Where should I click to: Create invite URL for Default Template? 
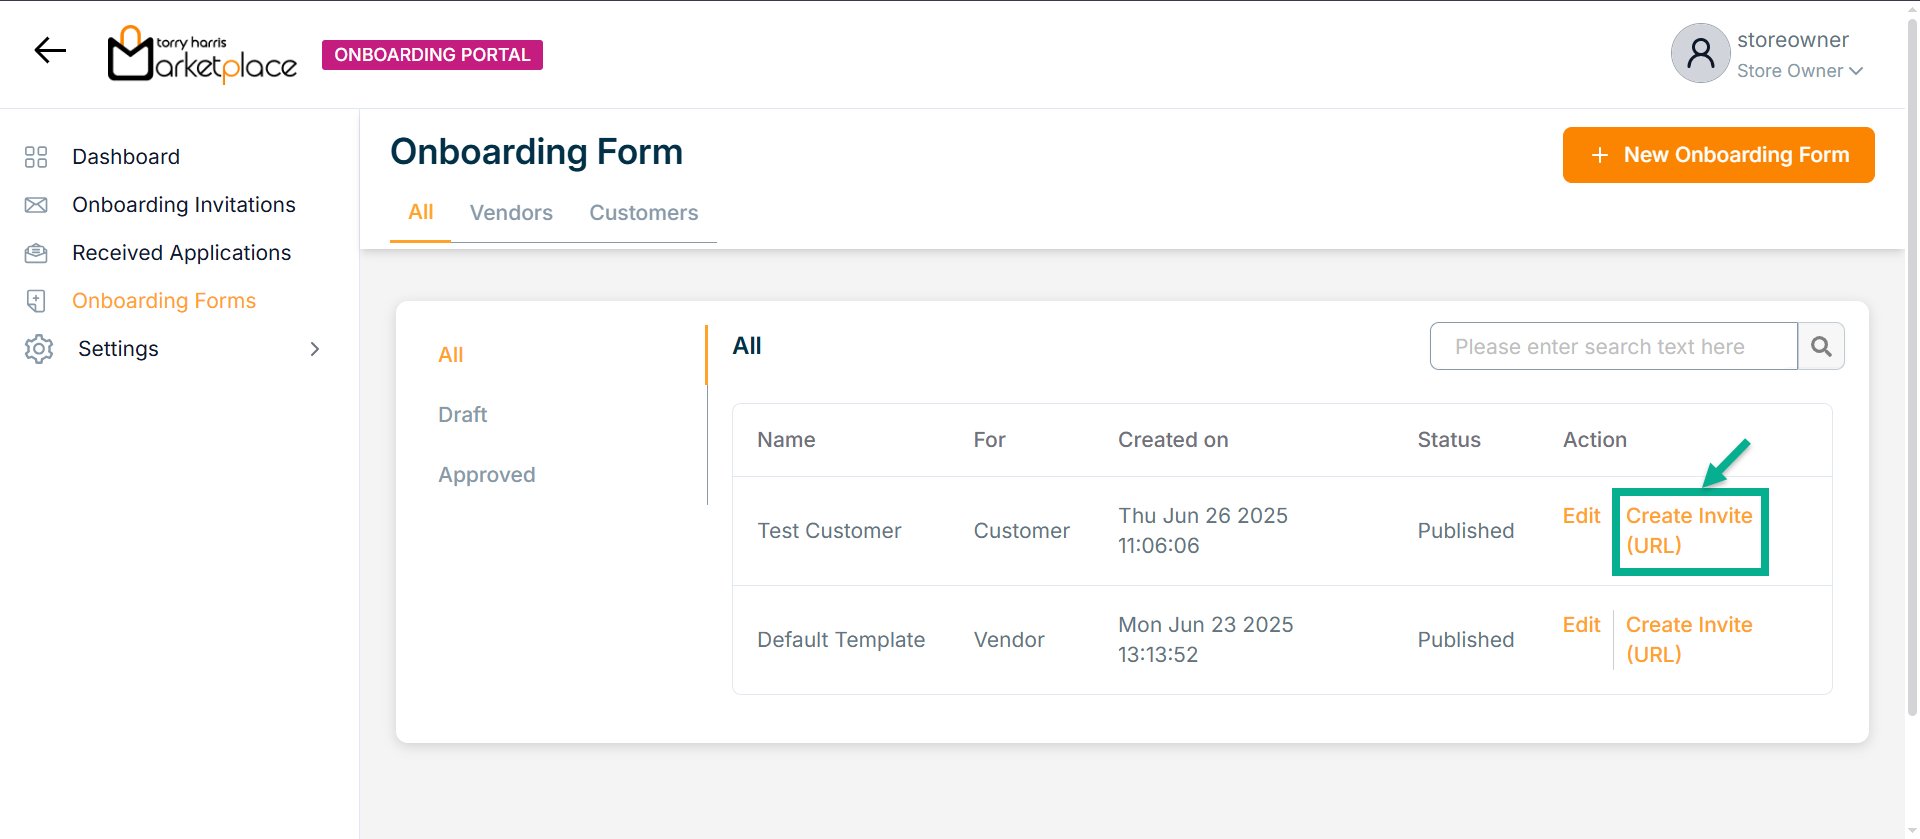(1688, 639)
